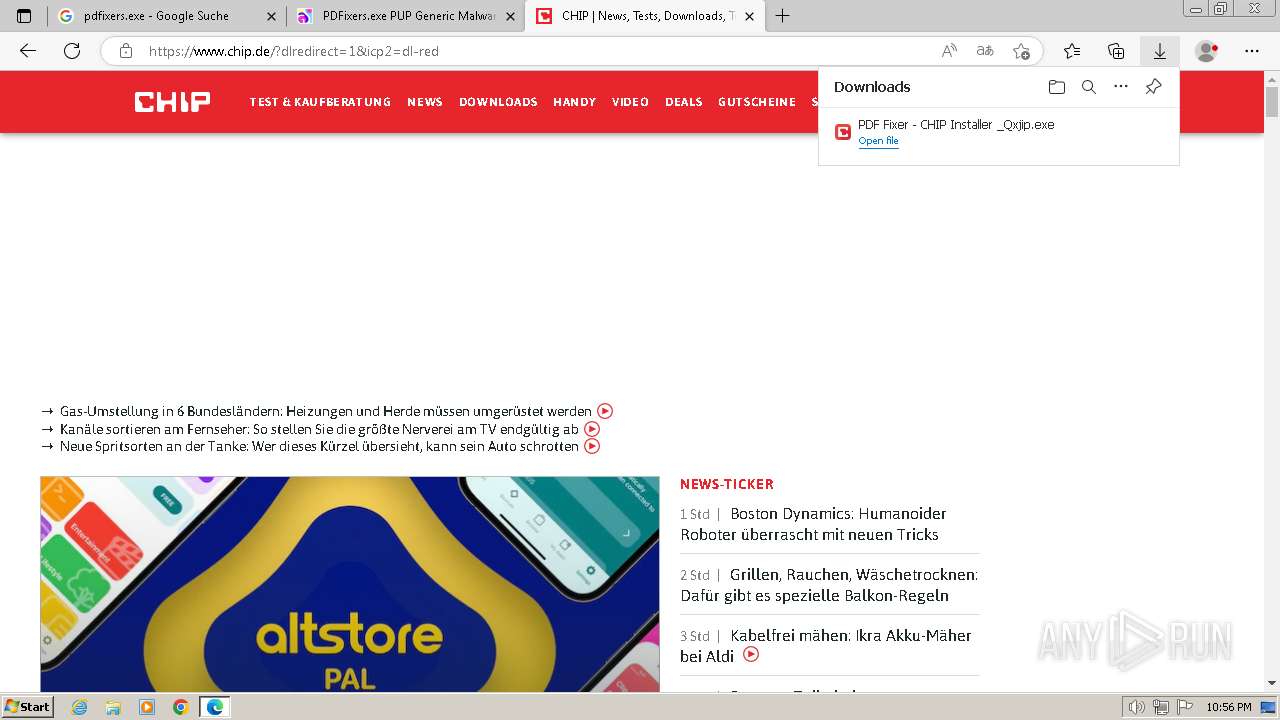Open Grillen, Rauchen, Wäschetrocknen article
This screenshot has height=720, width=1280.
(829, 585)
